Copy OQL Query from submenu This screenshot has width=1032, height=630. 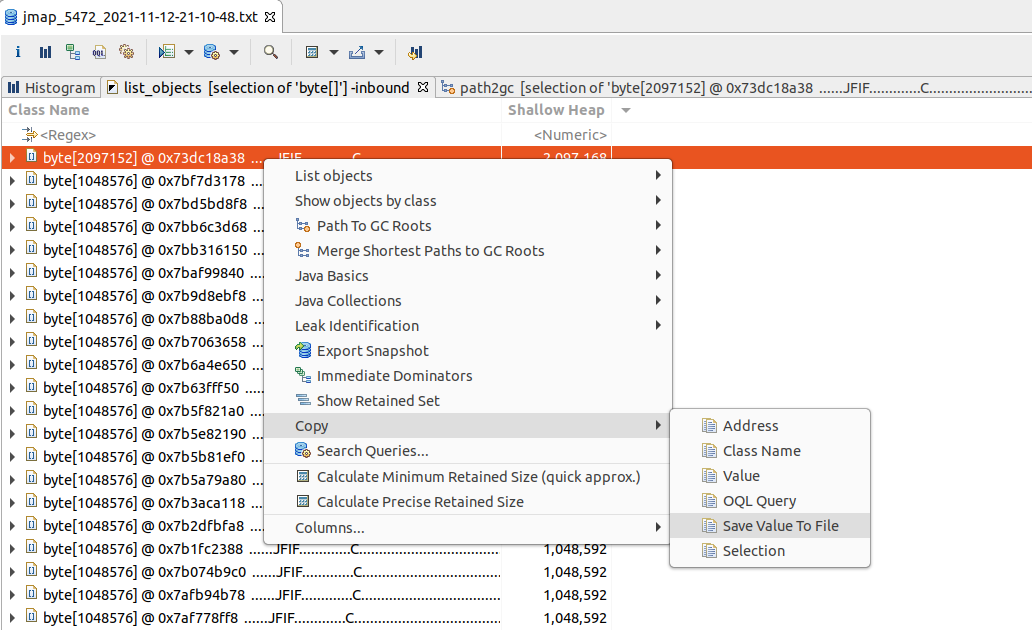point(770,501)
